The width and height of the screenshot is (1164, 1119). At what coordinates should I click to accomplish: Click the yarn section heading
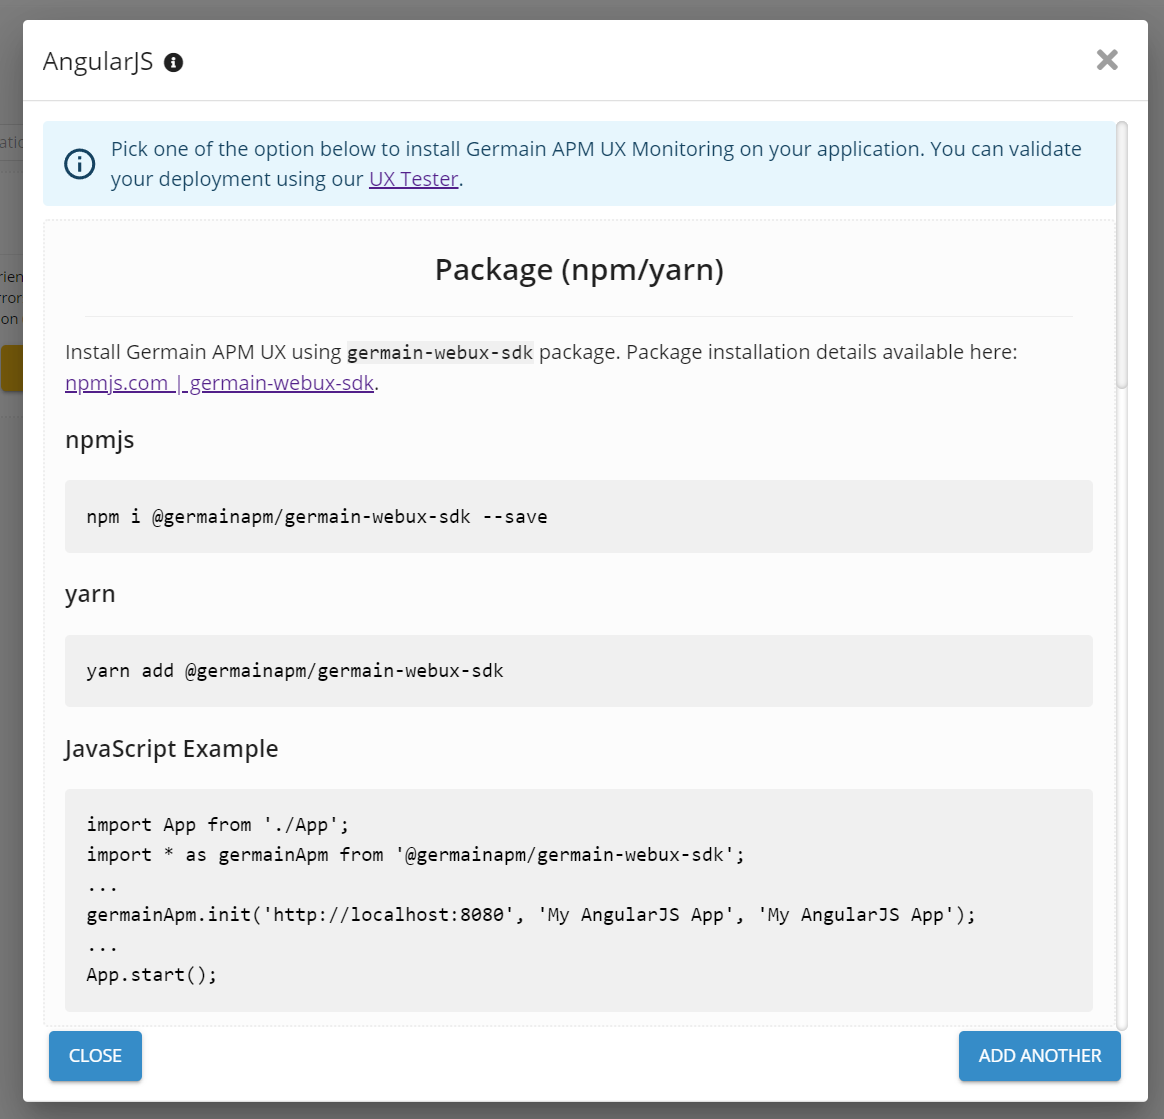pyautogui.click(x=90, y=594)
